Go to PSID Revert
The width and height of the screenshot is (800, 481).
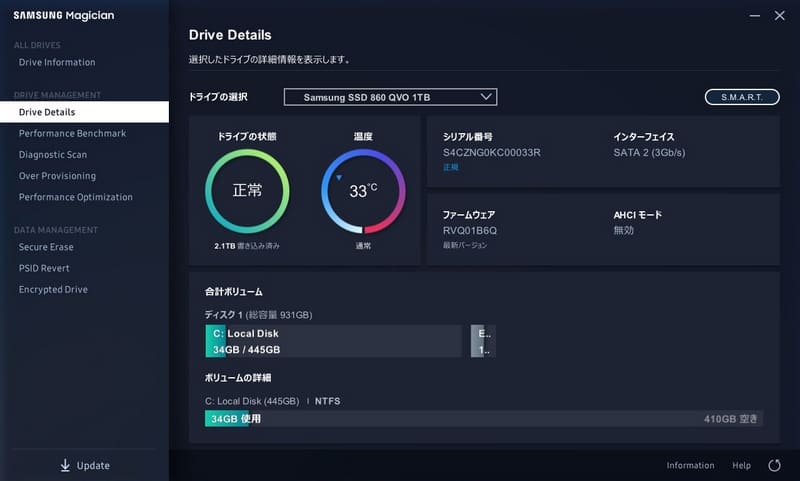(44, 268)
